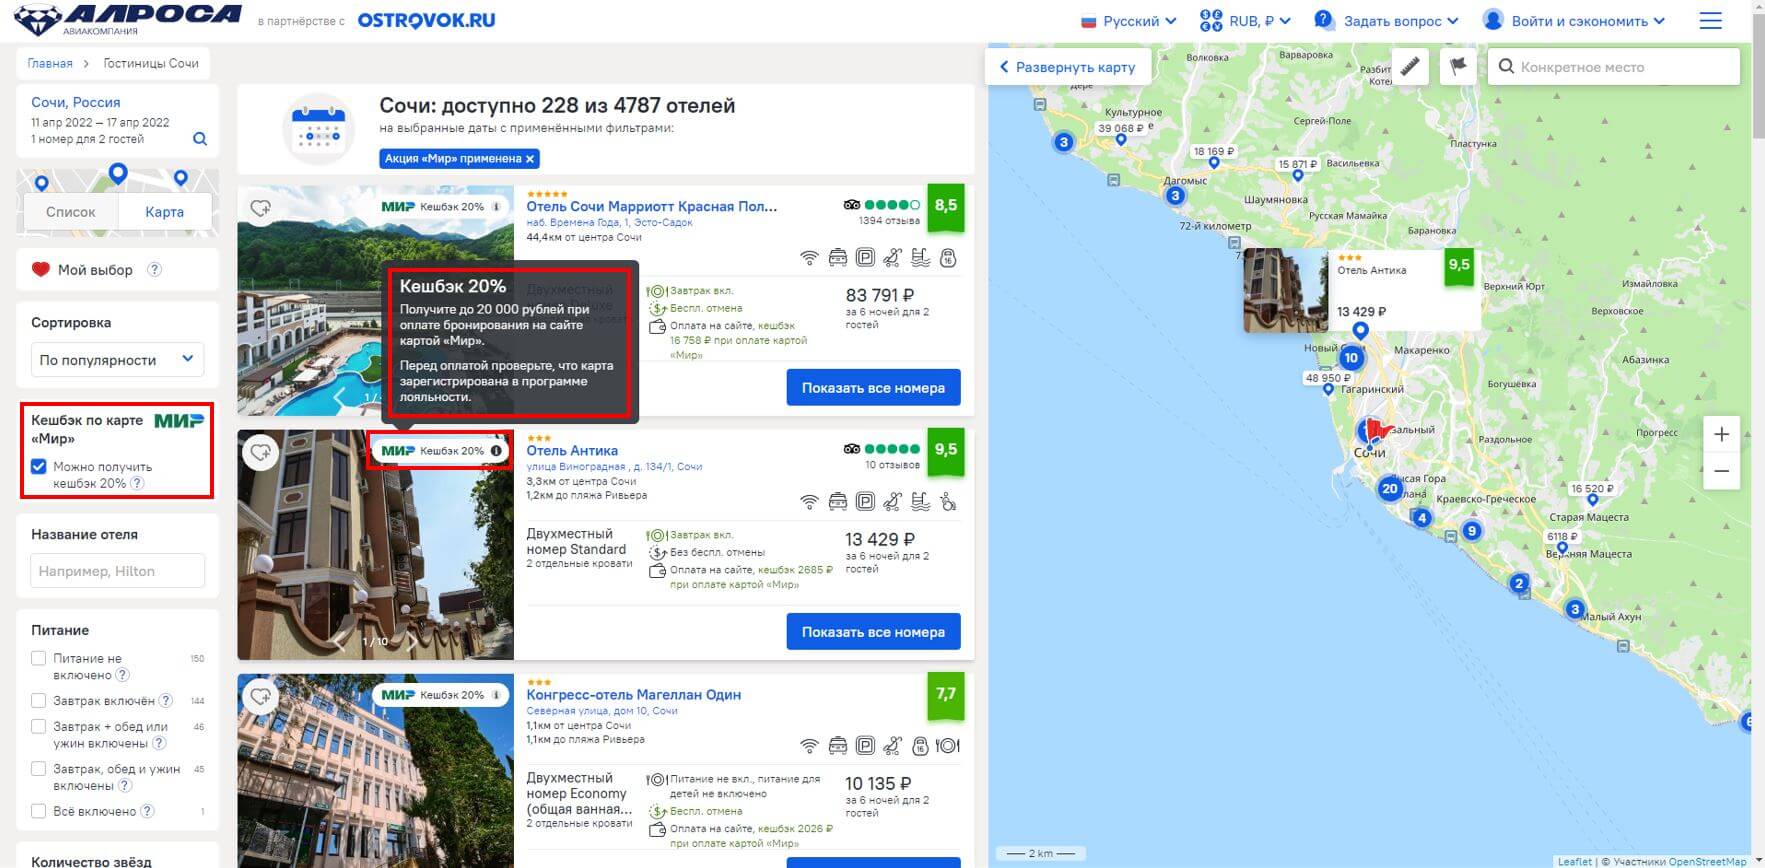Expand Войти и сэкономить account menu
Screen dimensions: 1765x868
click(1574, 21)
